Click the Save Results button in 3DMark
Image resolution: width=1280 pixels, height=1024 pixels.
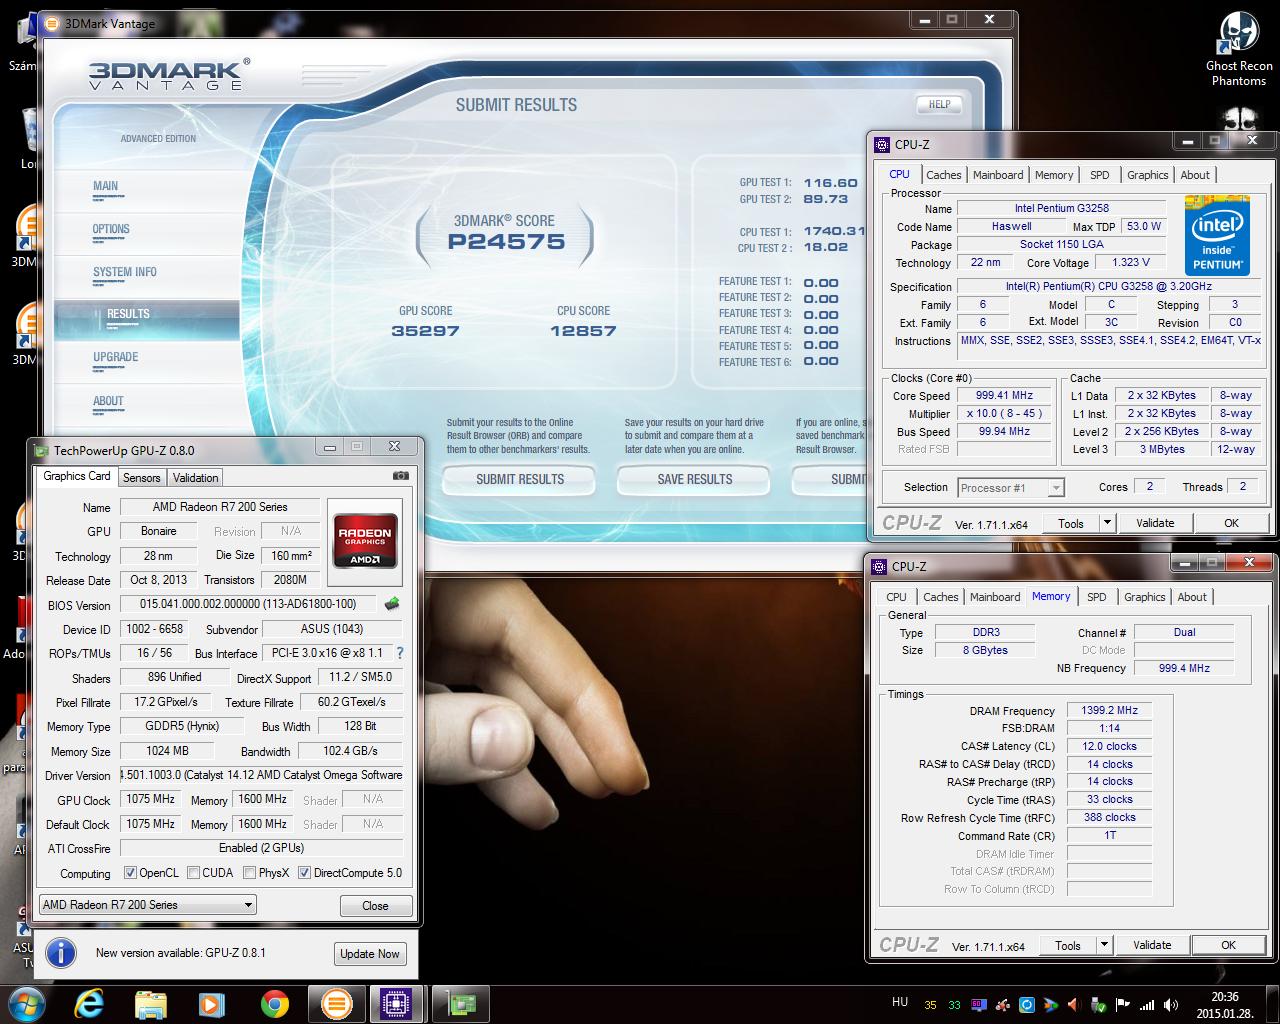click(694, 480)
